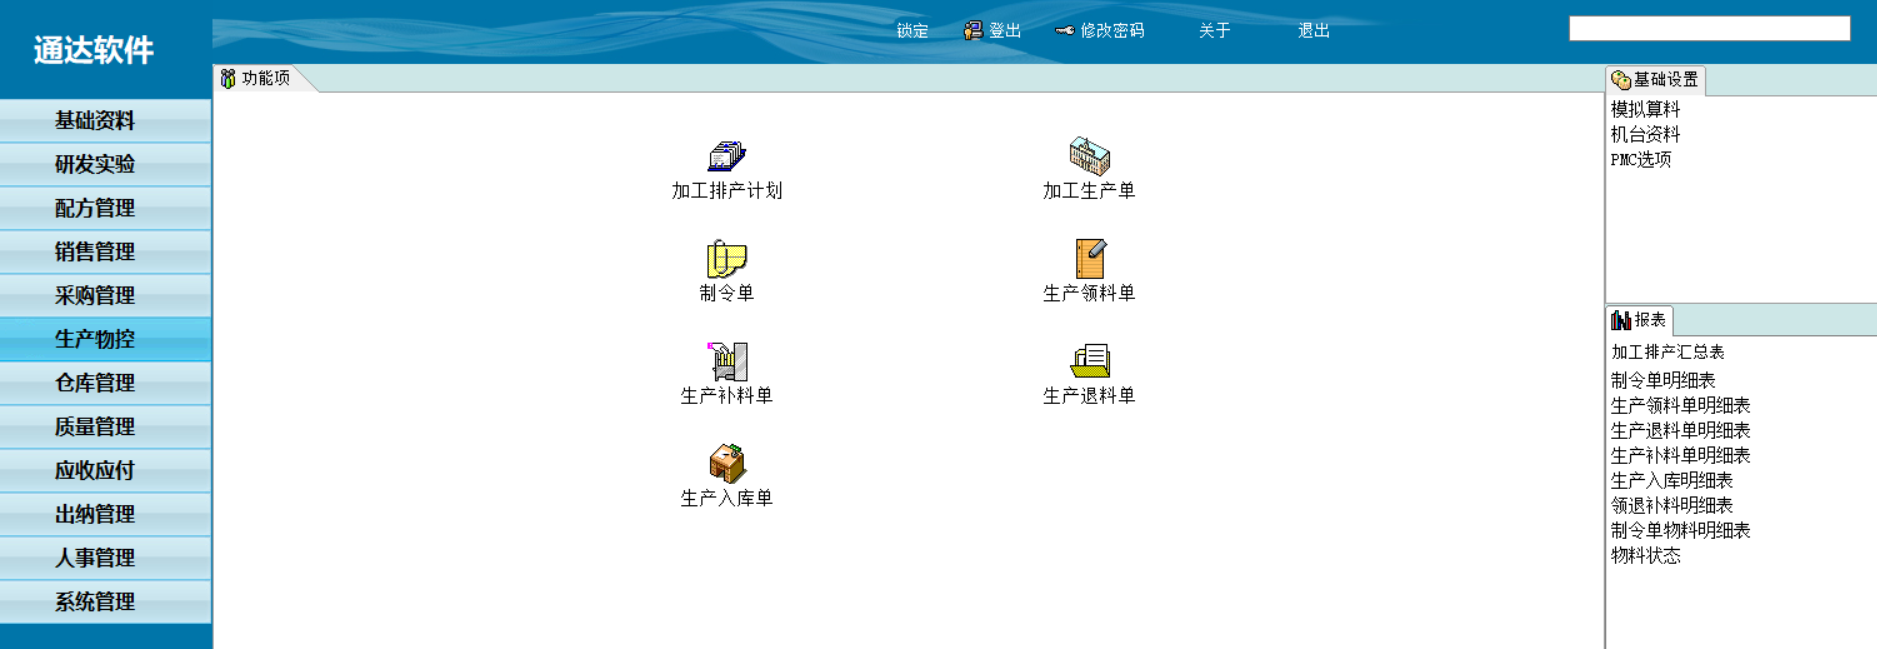This screenshot has width=1877, height=649.
Task: Select the 报表 panel tab
Action: point(1639,320)
